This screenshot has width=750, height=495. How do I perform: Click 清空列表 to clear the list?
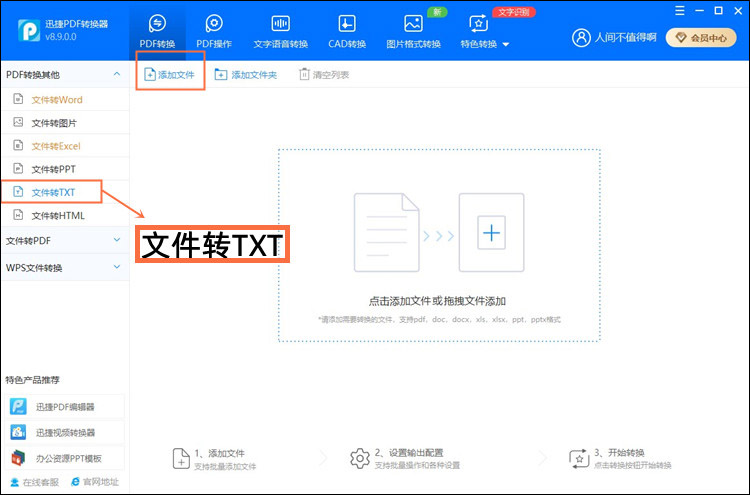tap(323, 75)
